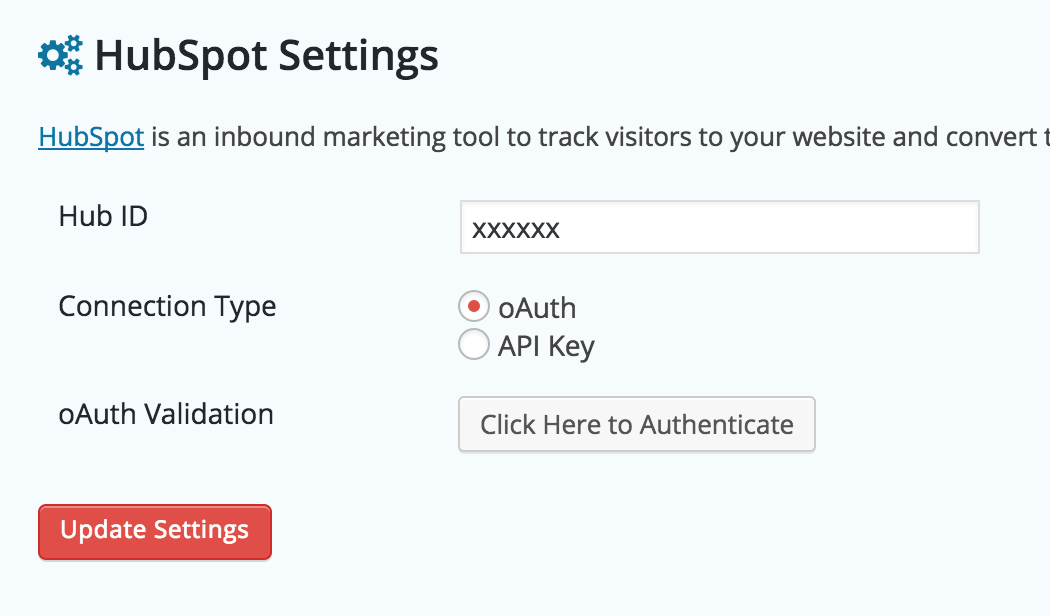Click the oAuth option label text
Image resolution: width=1050 pixels, height=616 pixels.
(537, 308)
